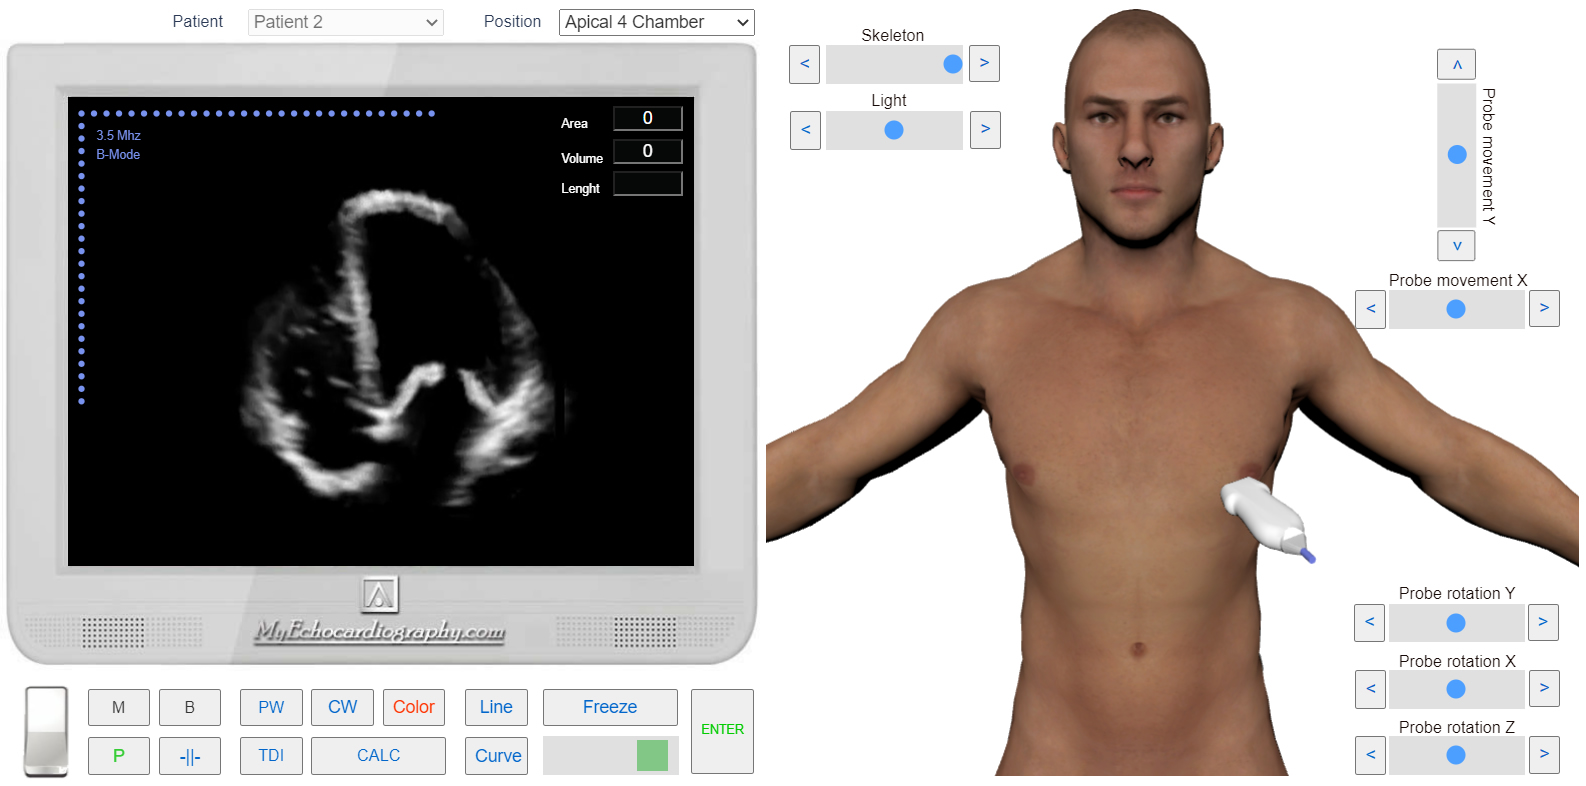Click the green ENTER button
The width and height of the screenshot is (1586, 786).
click(722, 731)
